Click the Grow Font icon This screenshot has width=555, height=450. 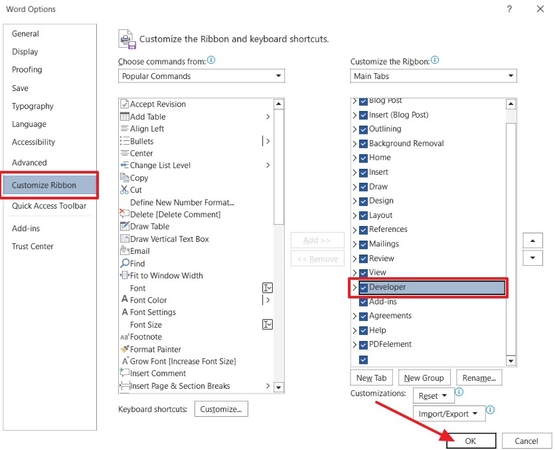pyautogui.click(x=125, y=361)
